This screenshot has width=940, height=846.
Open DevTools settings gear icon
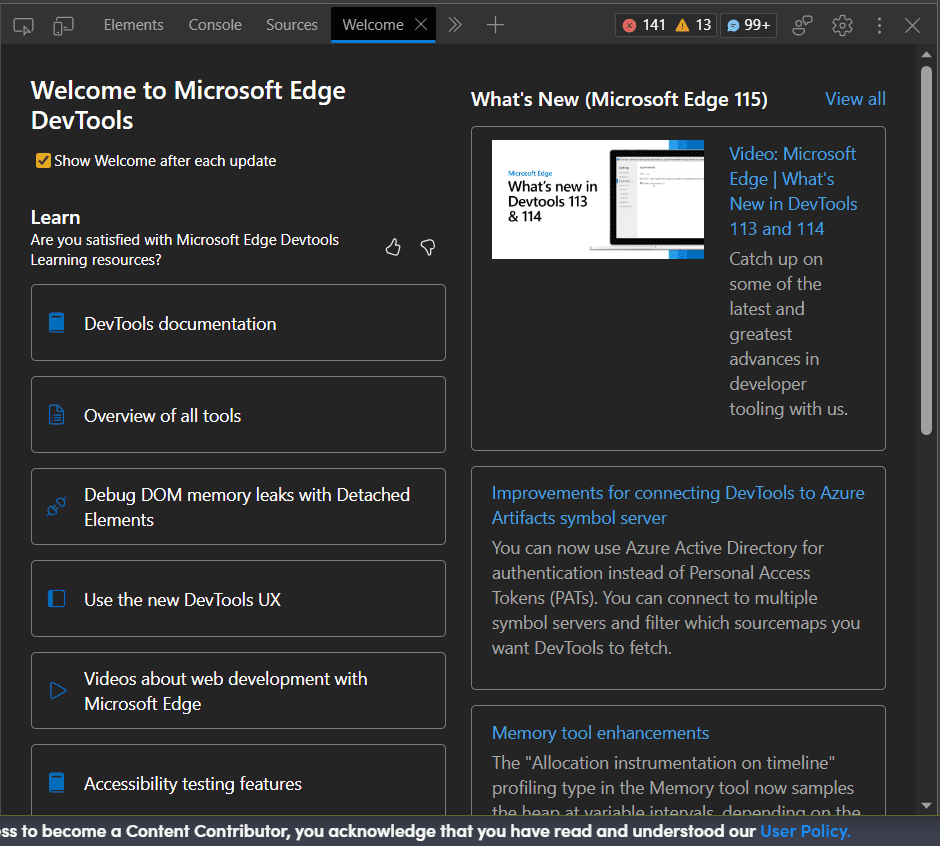pyautogui.click(x=842, y=25)
